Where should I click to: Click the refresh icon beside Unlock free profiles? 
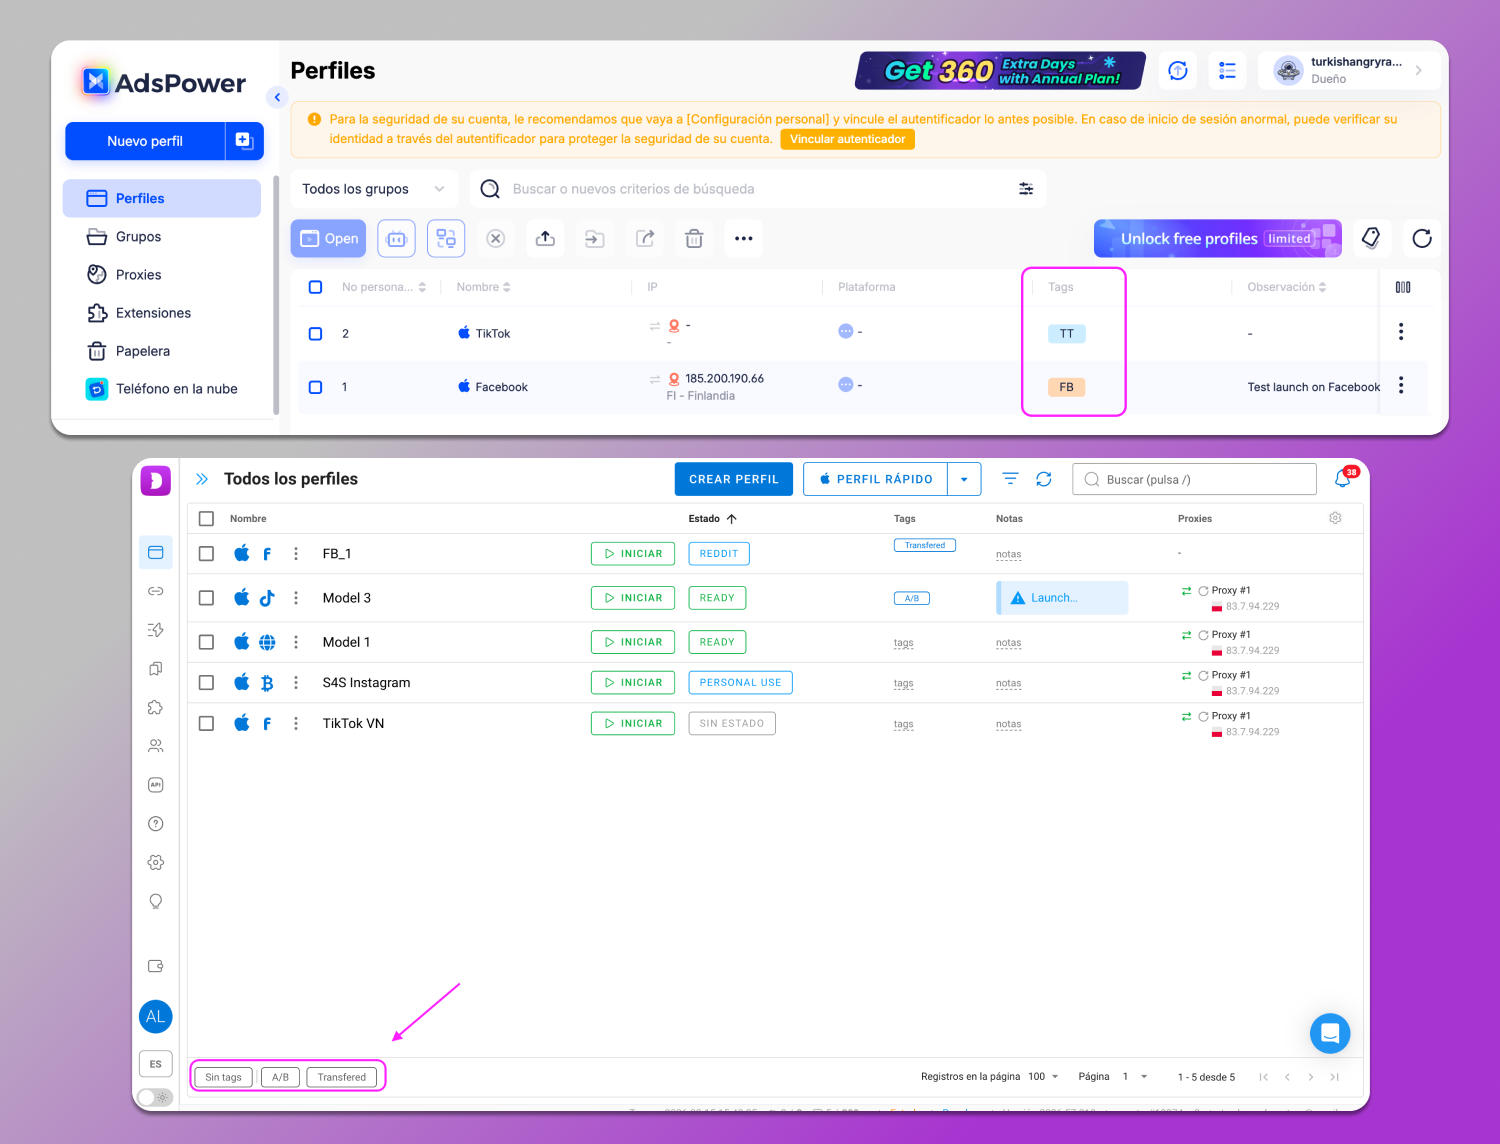(1421, 239)
